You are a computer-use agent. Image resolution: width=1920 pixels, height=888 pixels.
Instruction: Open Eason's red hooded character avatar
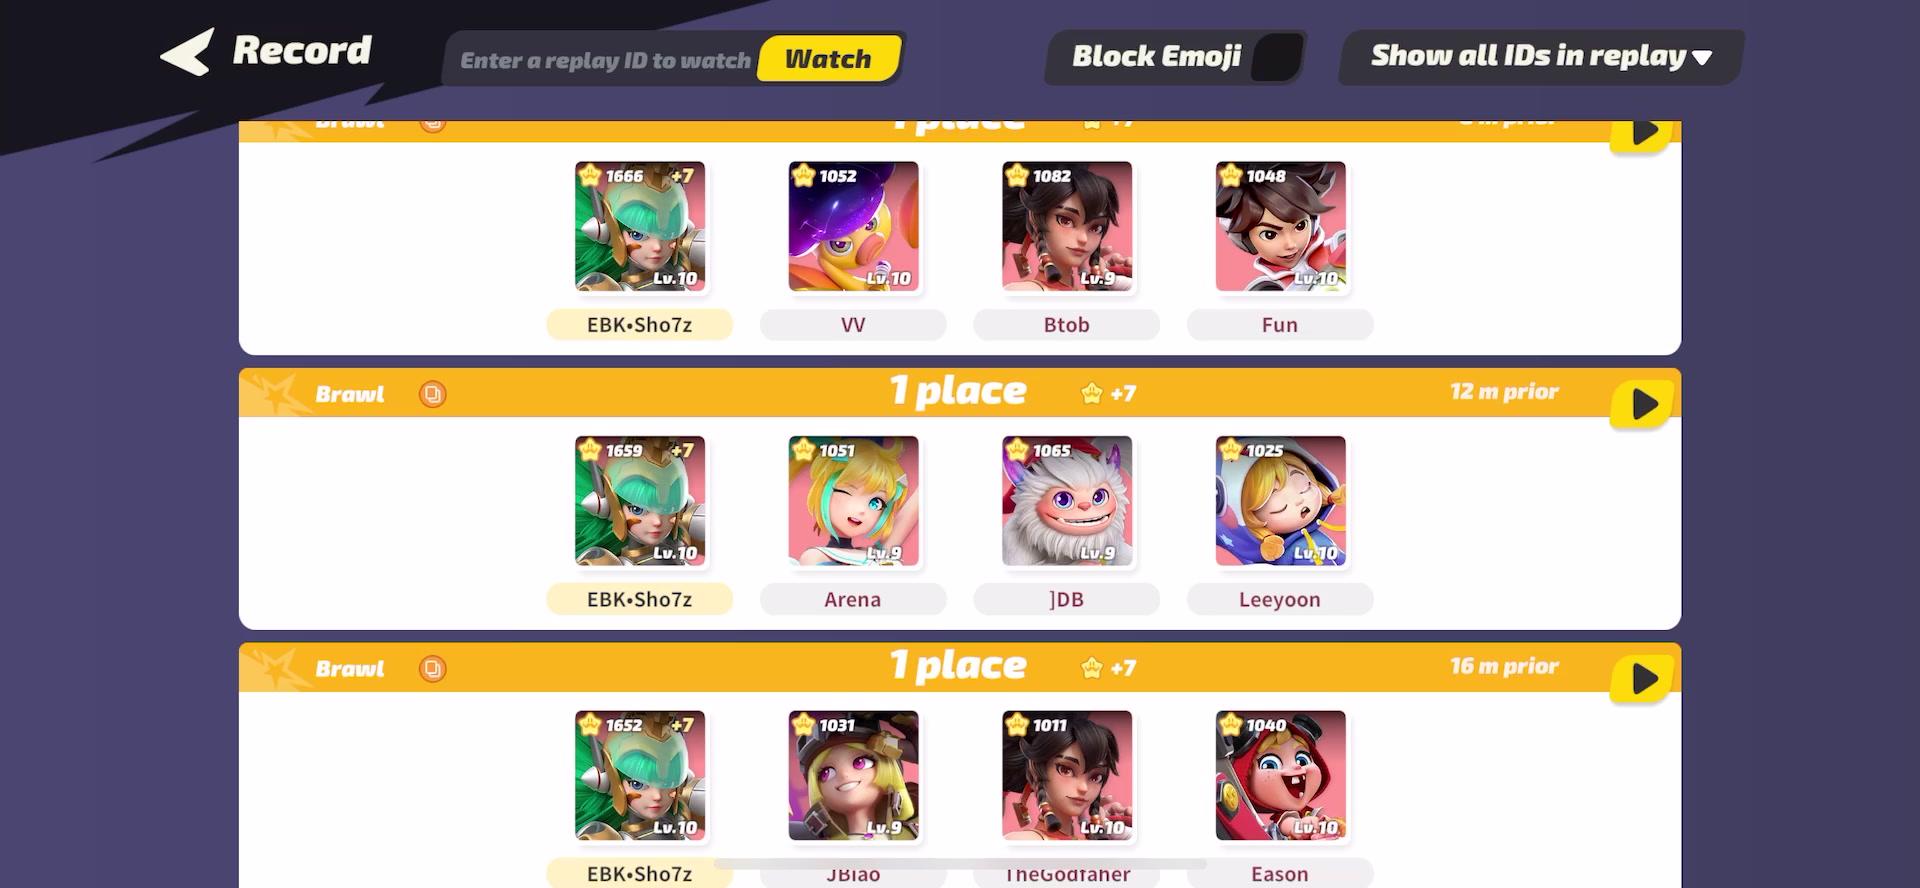[x=1280, y=775]
